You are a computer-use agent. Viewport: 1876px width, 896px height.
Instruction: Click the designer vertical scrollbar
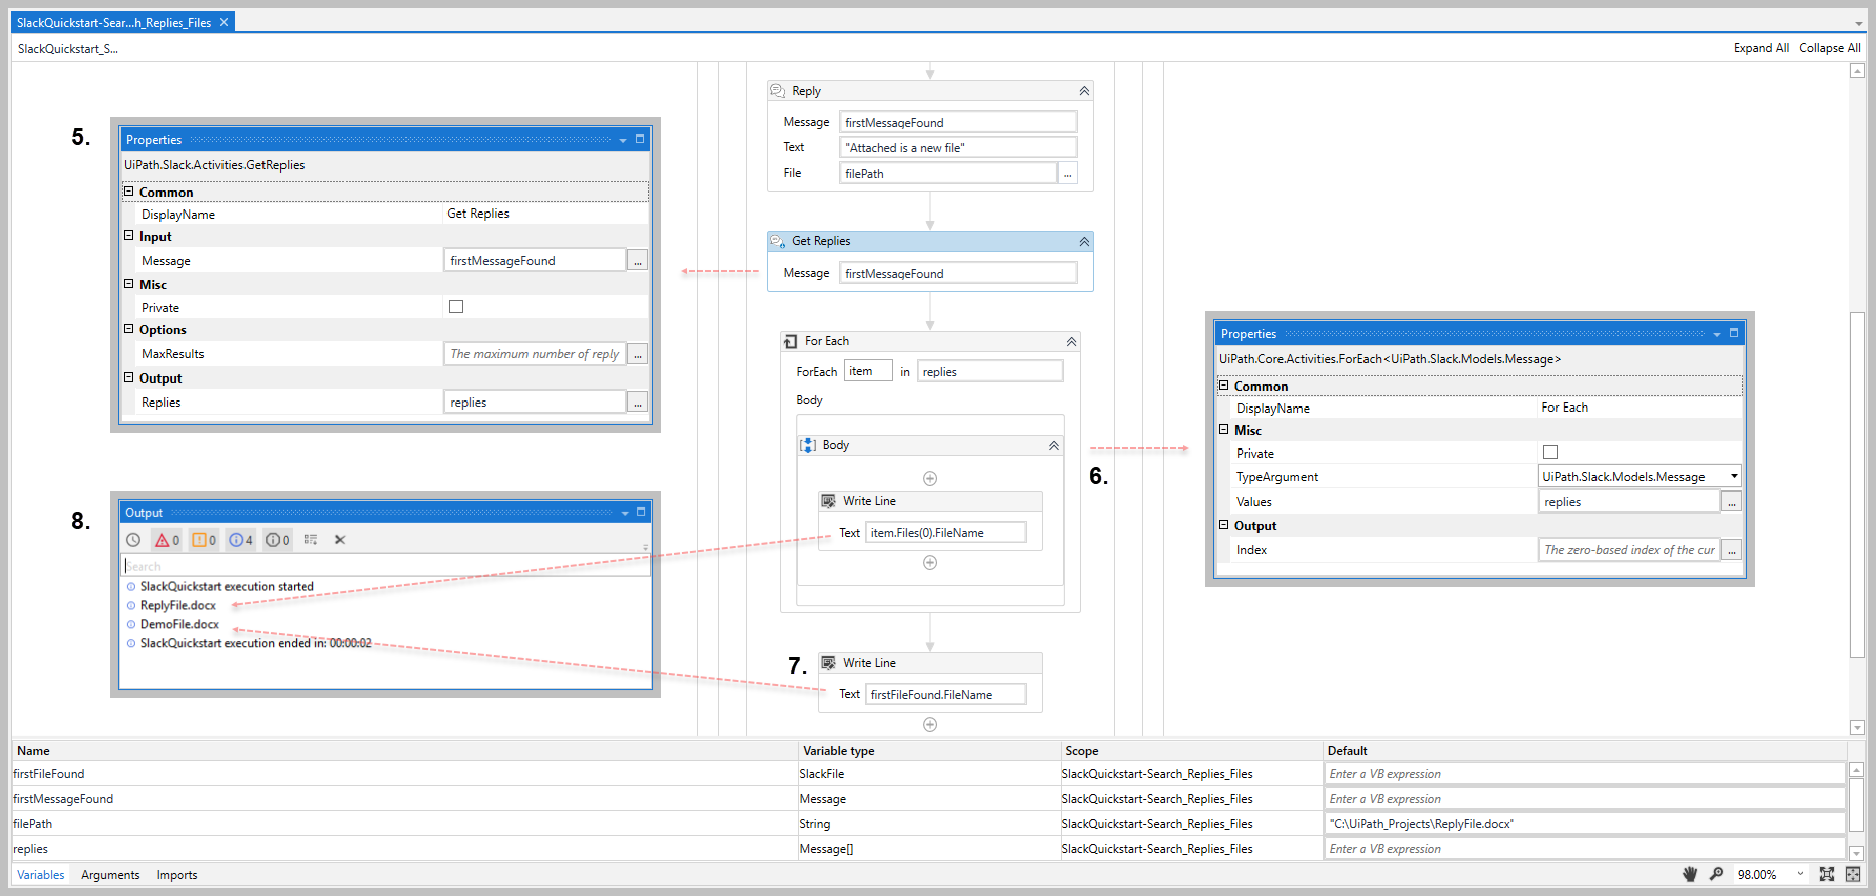pyautogui.click(x=1857, y=485)
